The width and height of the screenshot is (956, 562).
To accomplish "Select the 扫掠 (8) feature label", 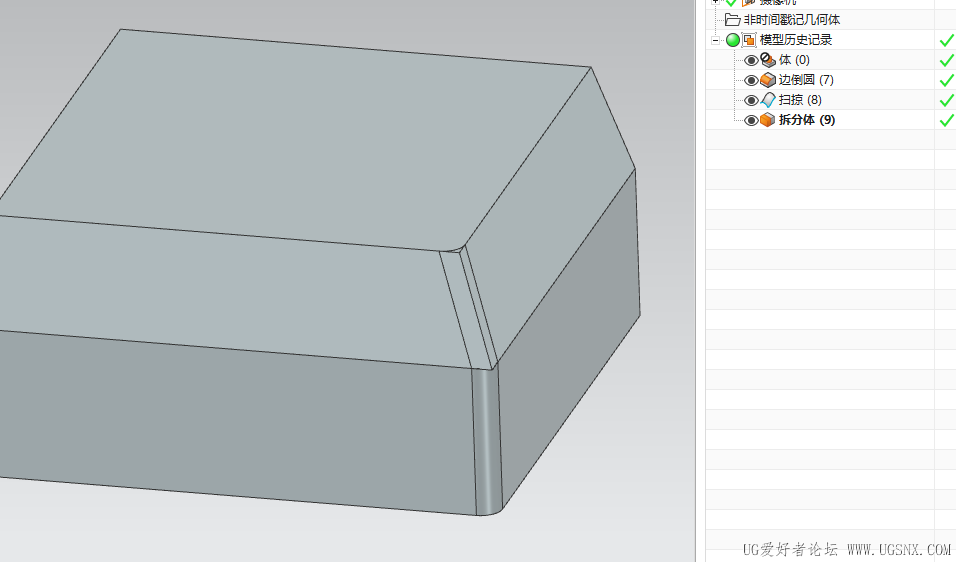I will pos(800,100).
